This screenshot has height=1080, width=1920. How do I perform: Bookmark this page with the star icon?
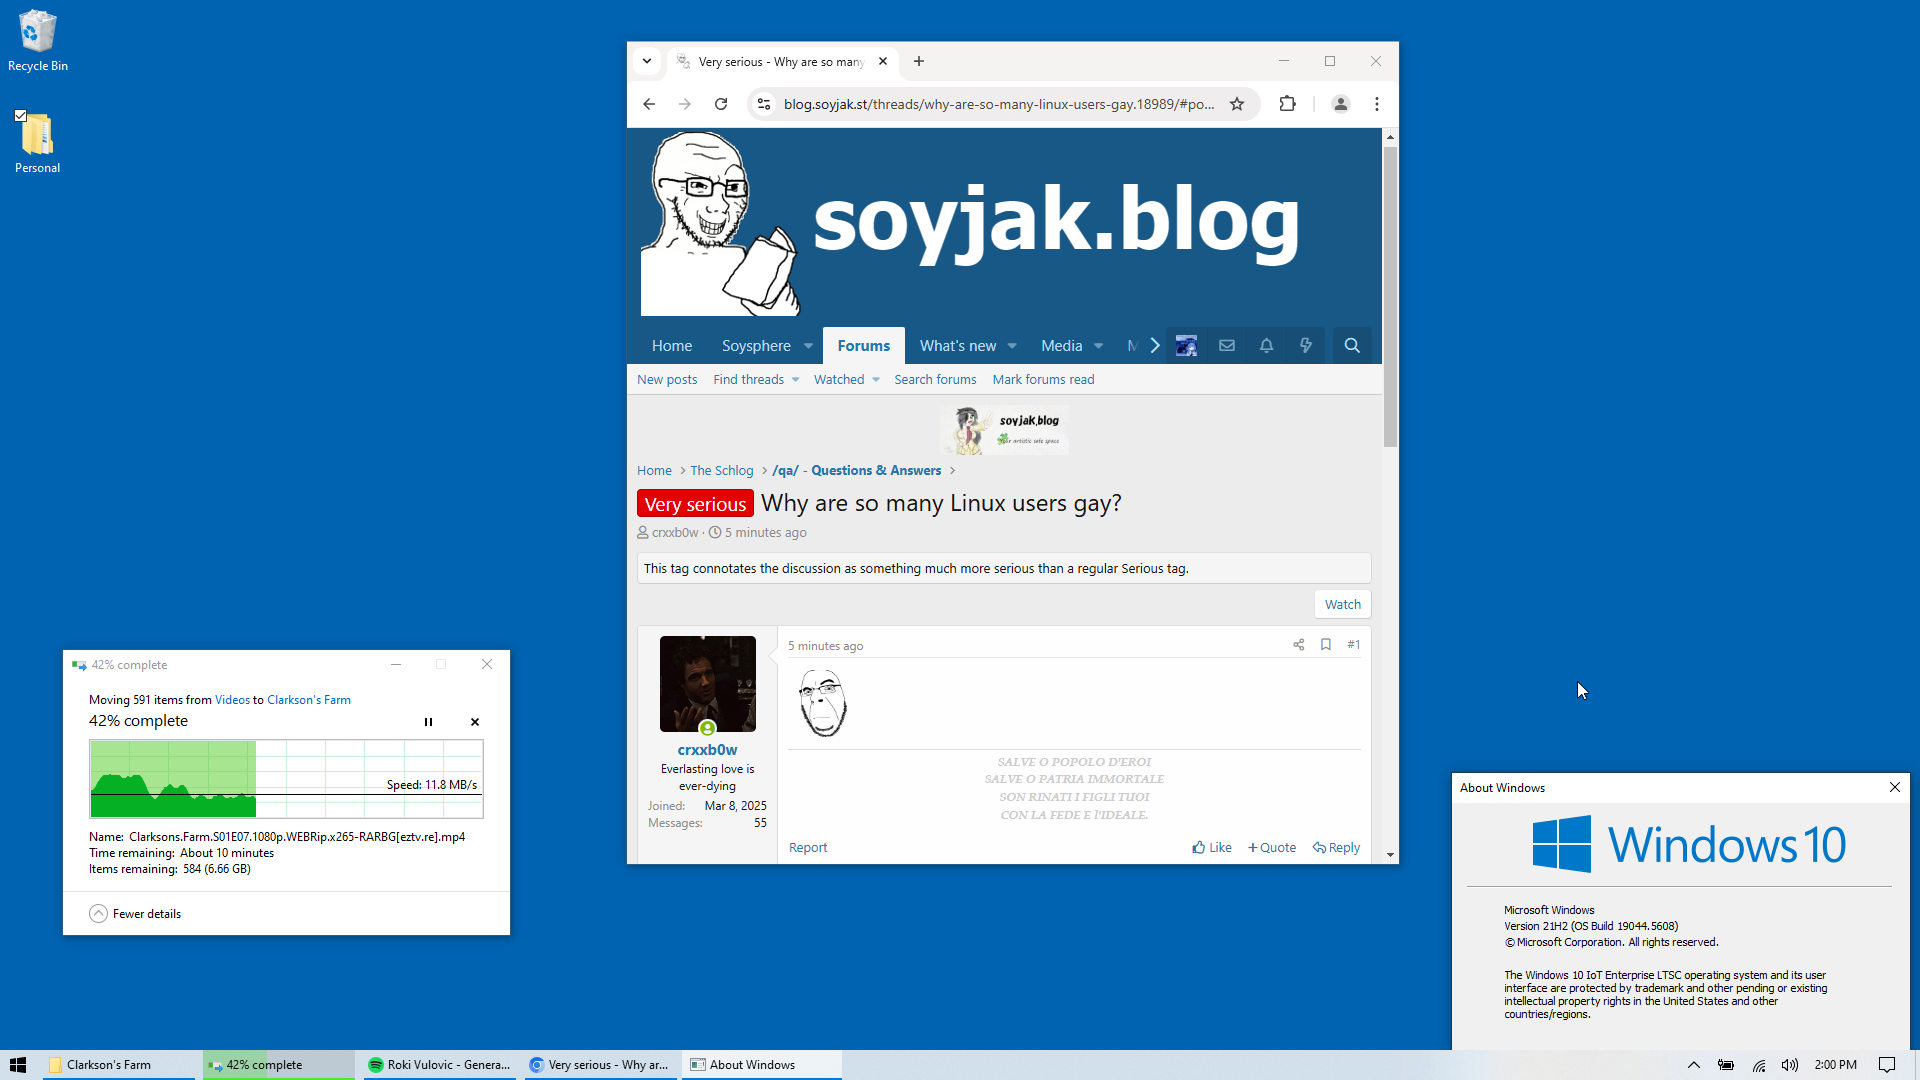coord(1237,104)
